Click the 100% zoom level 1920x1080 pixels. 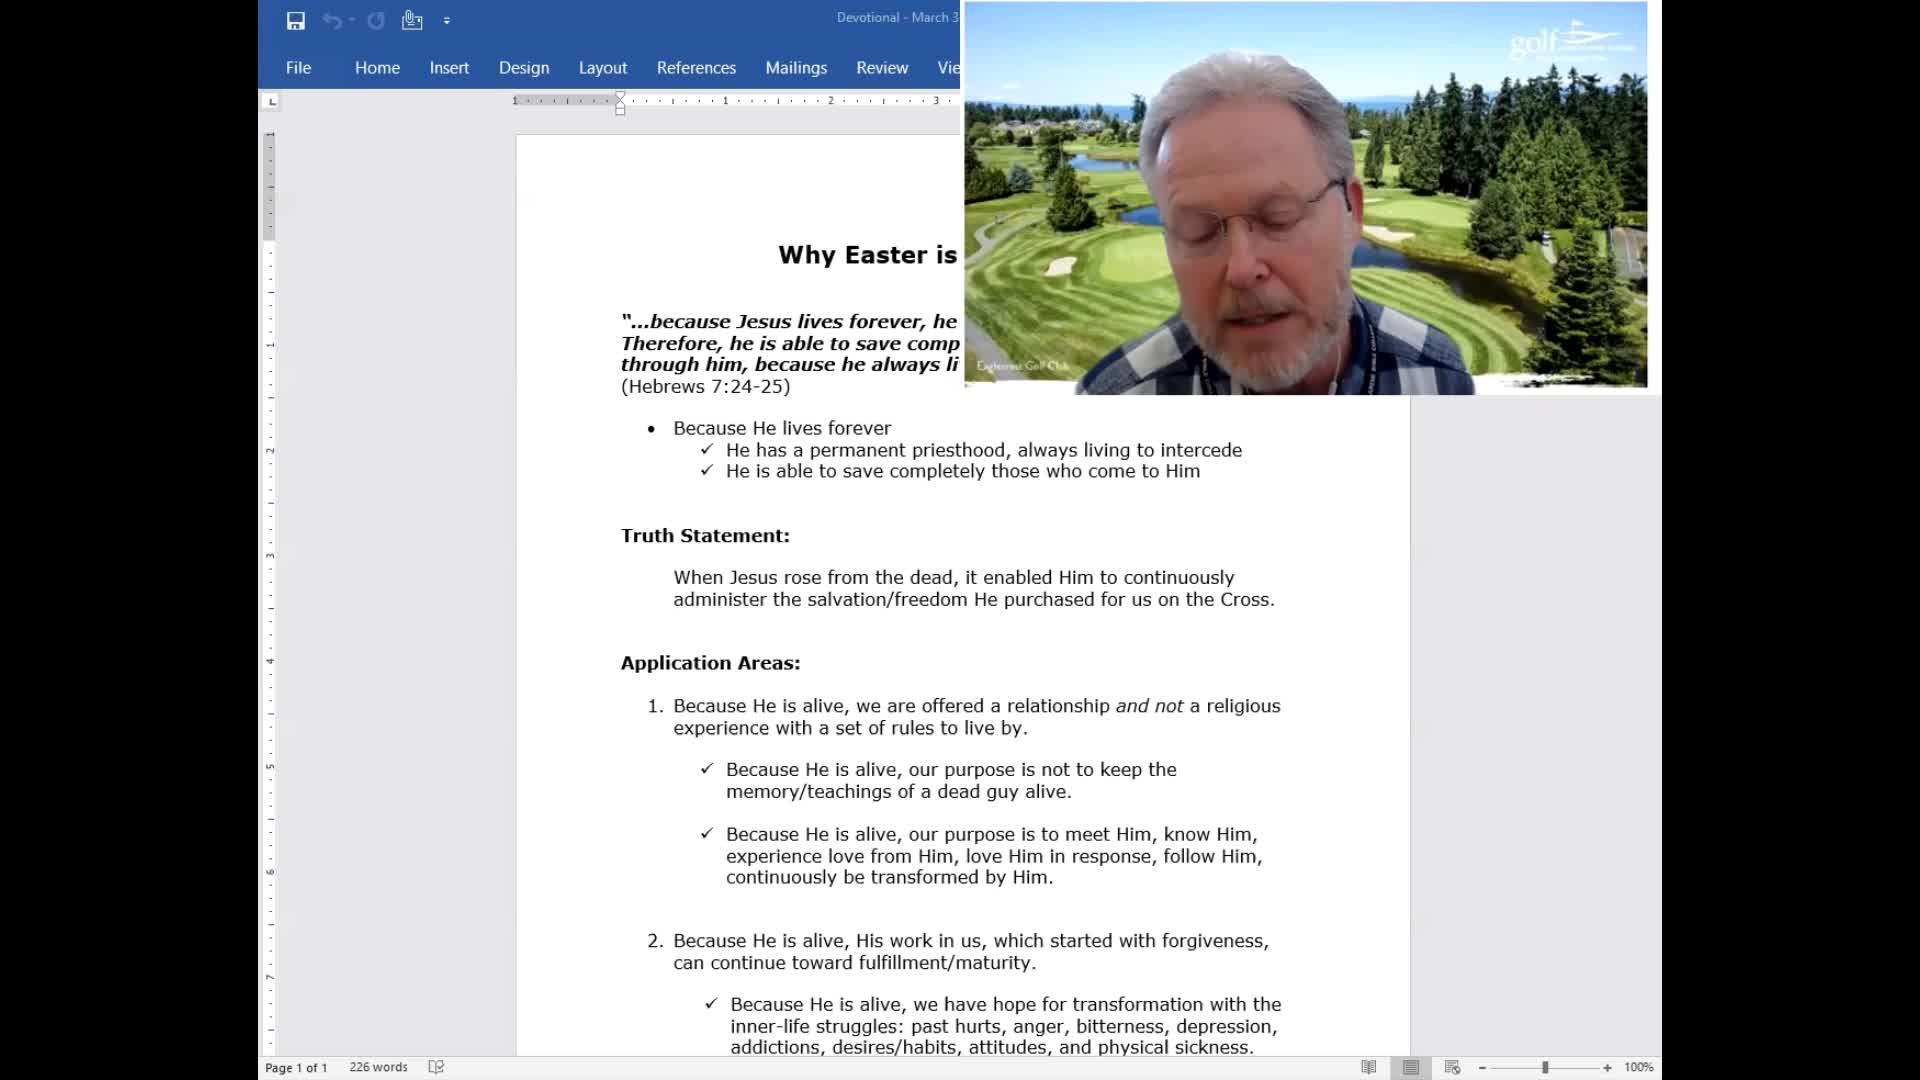click(1638, 1067)
